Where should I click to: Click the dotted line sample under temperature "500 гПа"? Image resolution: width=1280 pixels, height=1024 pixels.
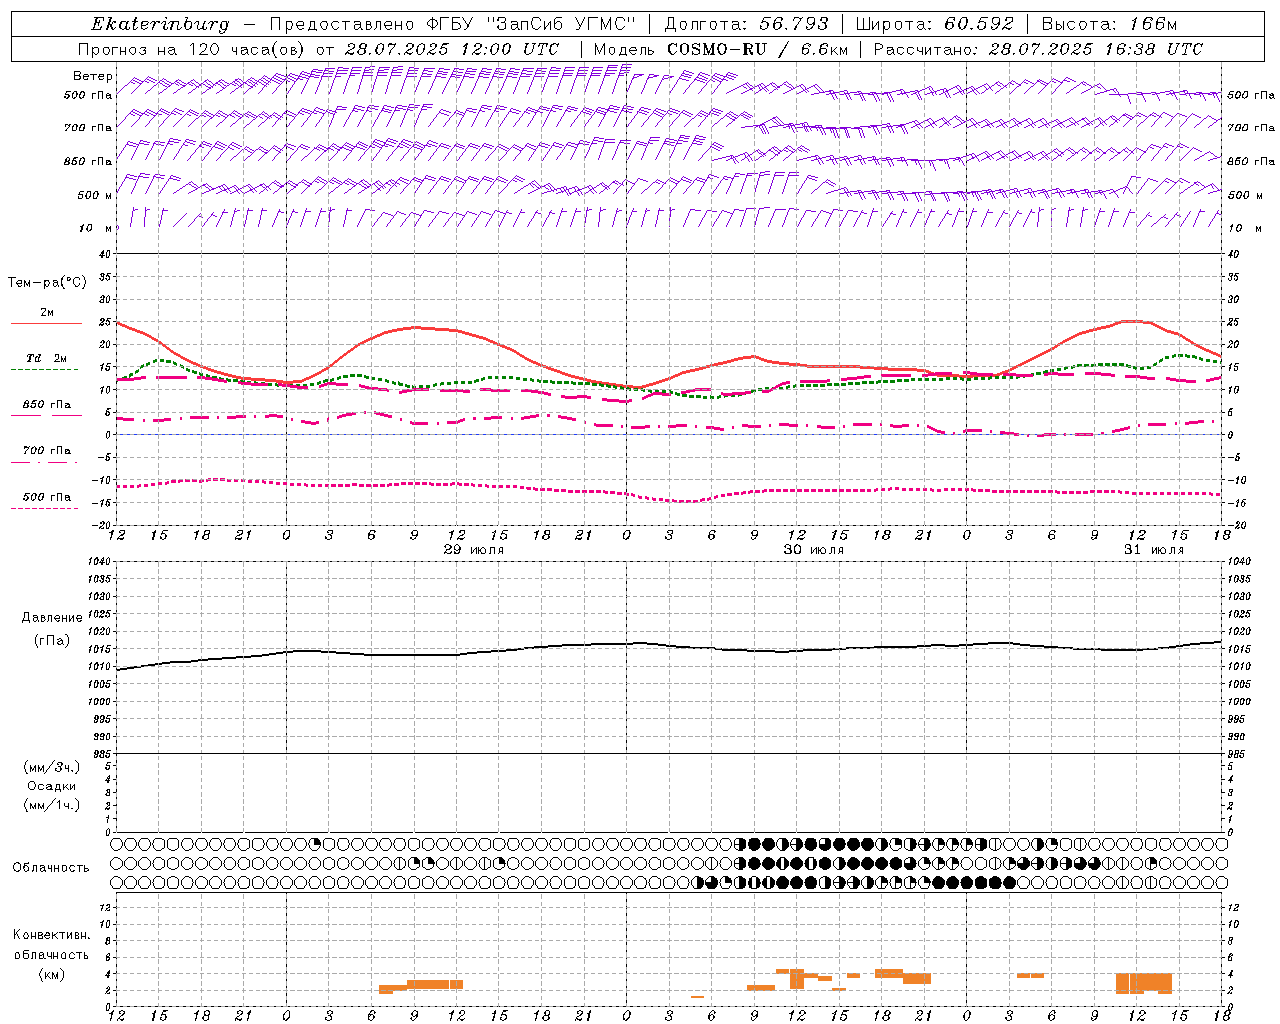pos(45,509)
